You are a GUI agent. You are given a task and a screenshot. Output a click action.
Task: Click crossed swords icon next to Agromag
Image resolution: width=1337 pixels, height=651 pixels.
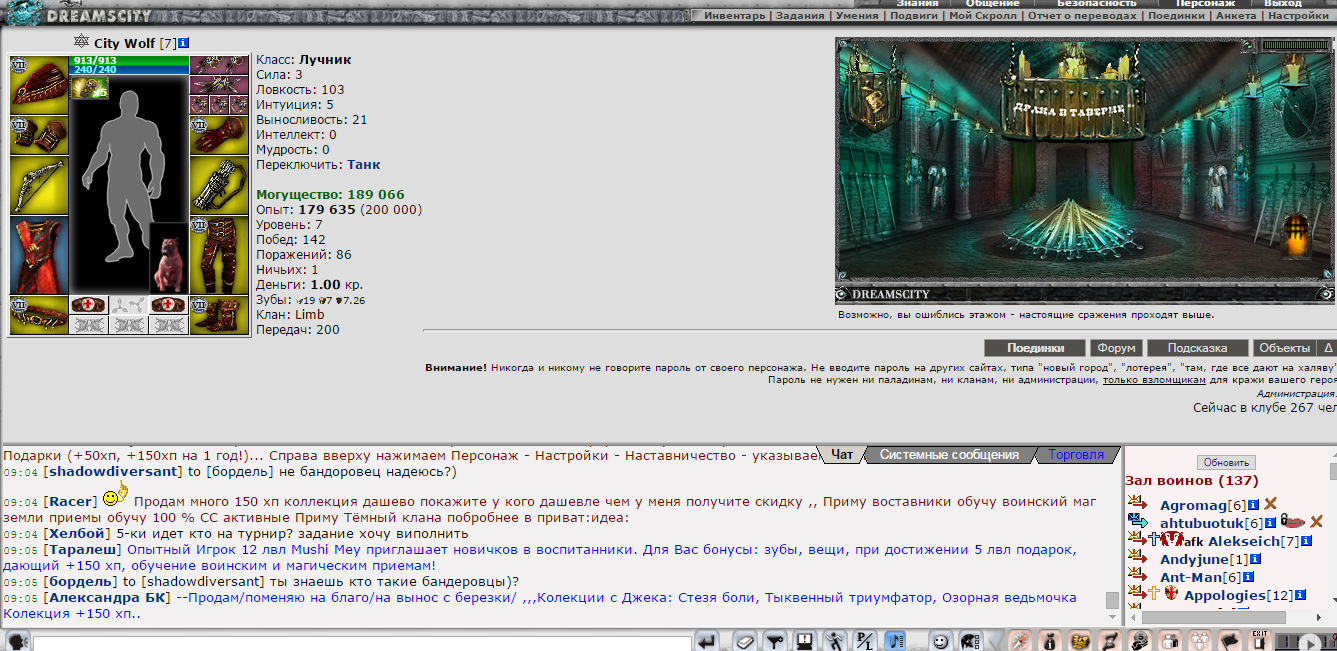(1271, 504)
